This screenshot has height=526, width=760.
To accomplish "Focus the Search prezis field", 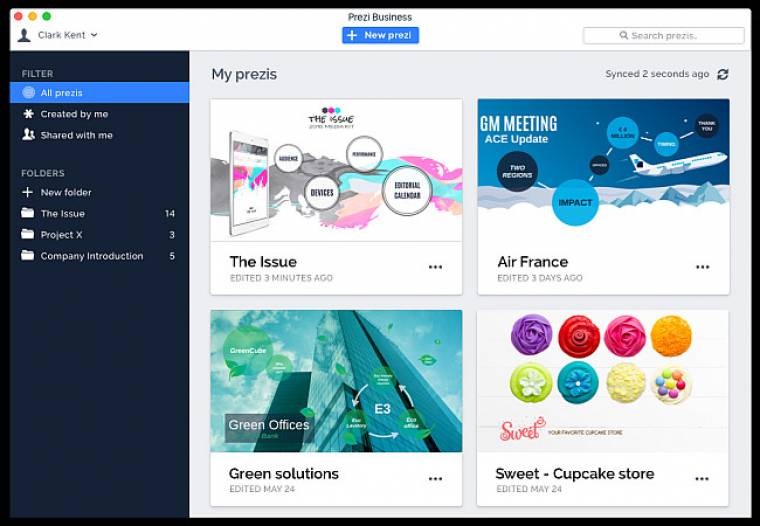I will [x=664, y=35].
